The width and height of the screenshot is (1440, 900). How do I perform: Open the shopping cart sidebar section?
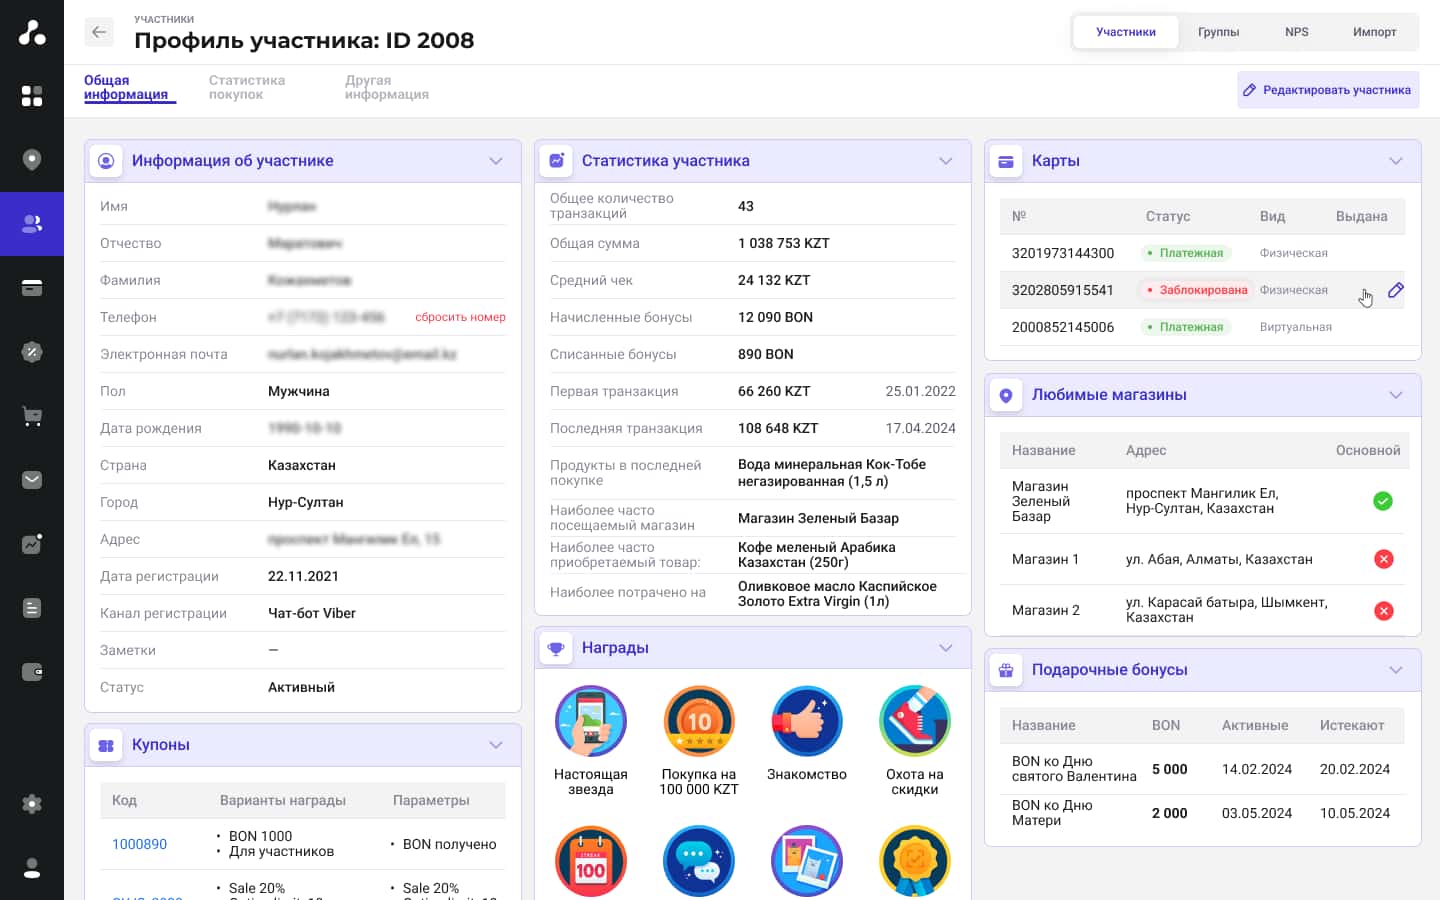pos(32,416)
